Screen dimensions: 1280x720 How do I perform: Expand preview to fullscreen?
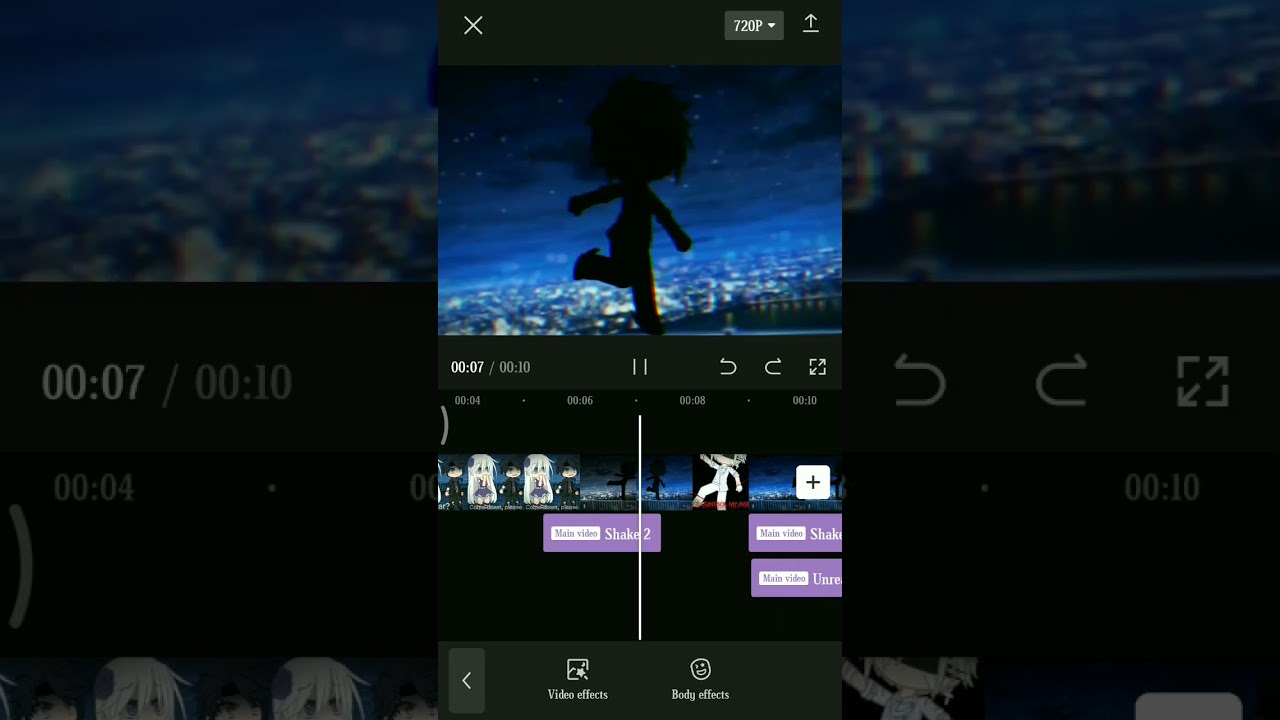click(817, 367)
